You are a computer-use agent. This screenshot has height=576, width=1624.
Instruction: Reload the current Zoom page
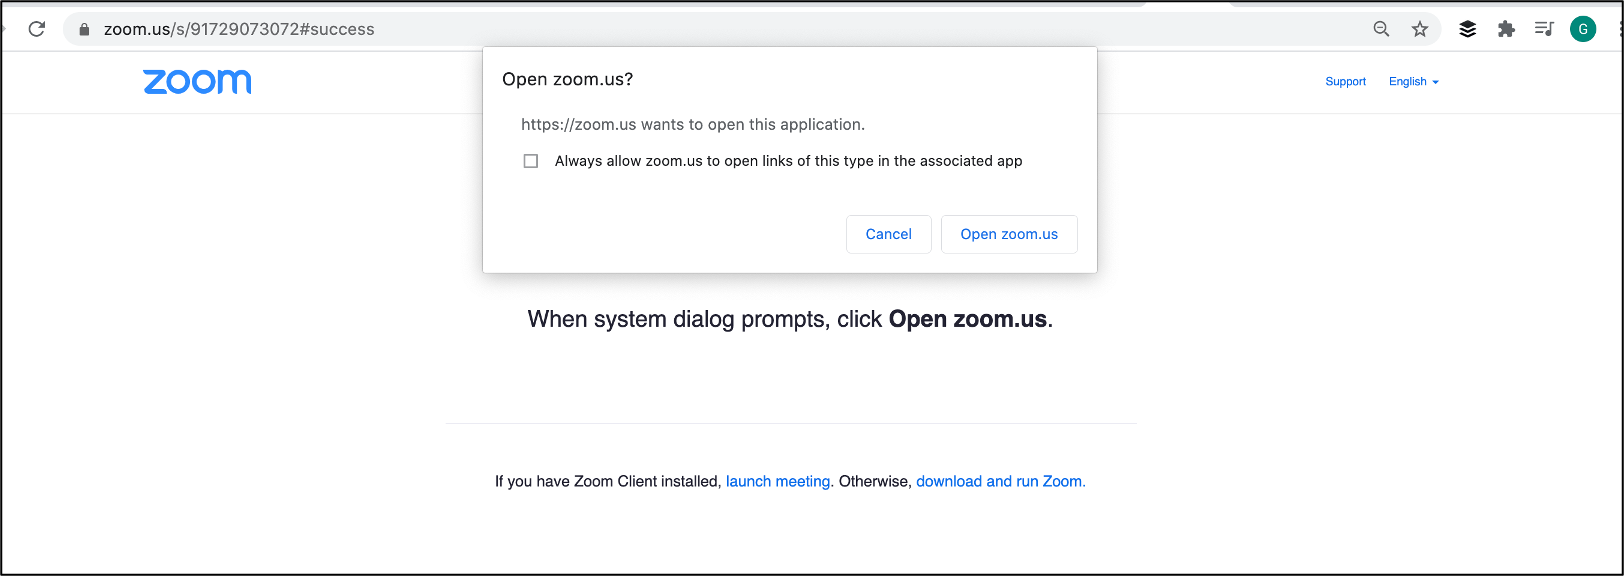tap(37, 29)
